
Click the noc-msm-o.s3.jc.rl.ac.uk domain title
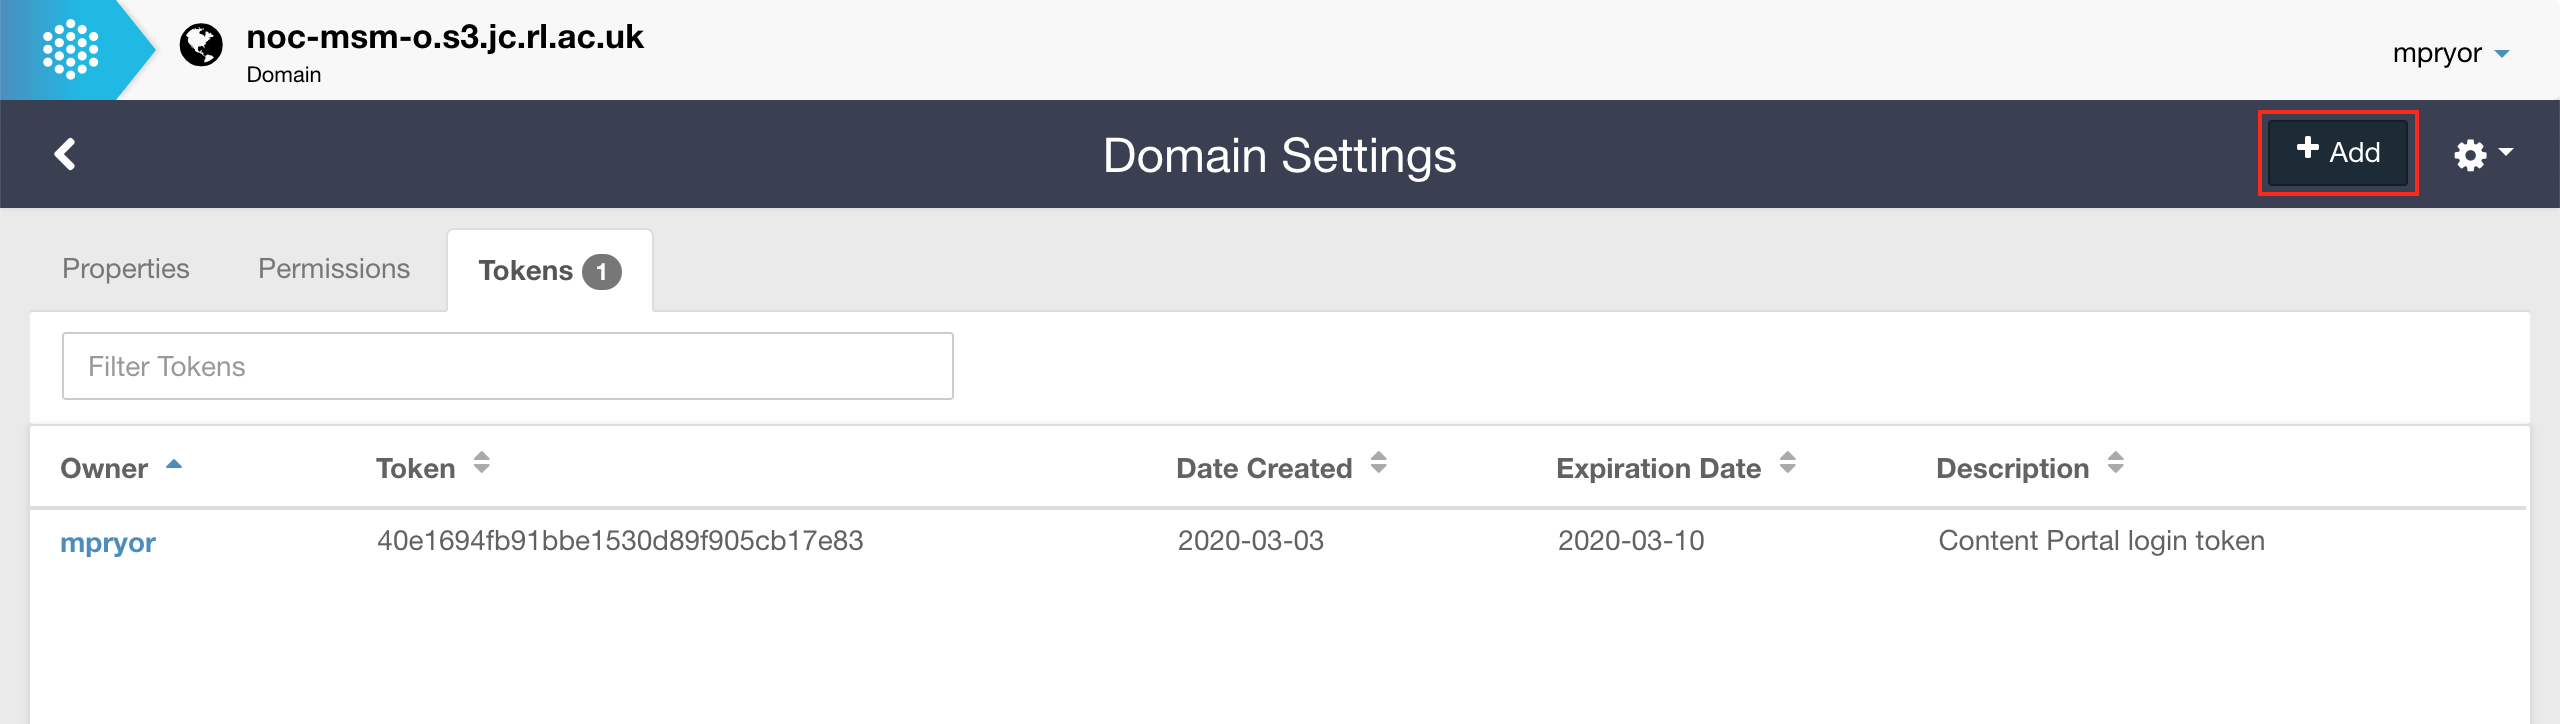pos(445,37)
